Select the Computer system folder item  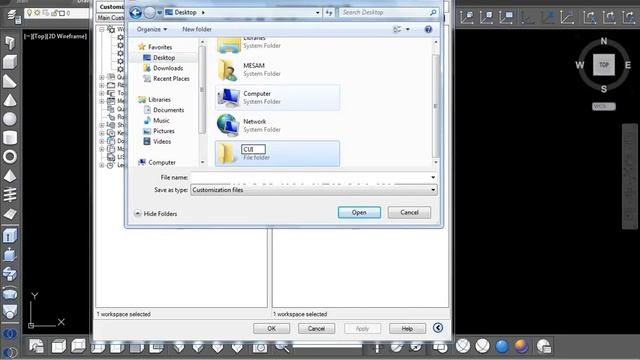(x=278, y=98)
